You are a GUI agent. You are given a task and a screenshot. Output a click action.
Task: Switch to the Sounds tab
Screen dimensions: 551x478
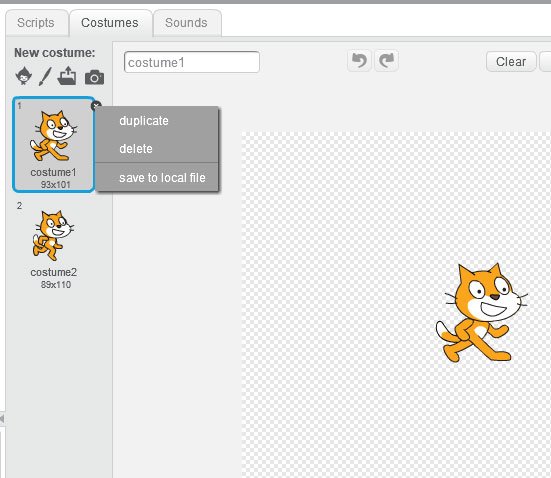tap(187, 23)
